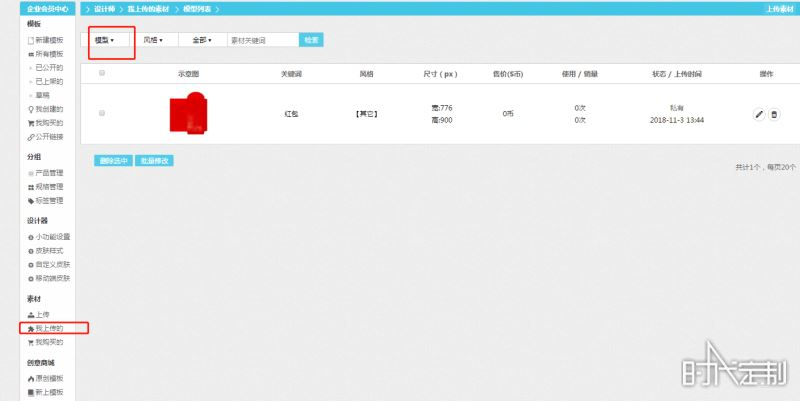Open 小功能设置 settings
The image size is (800, 401).
(x=49, y=237)
